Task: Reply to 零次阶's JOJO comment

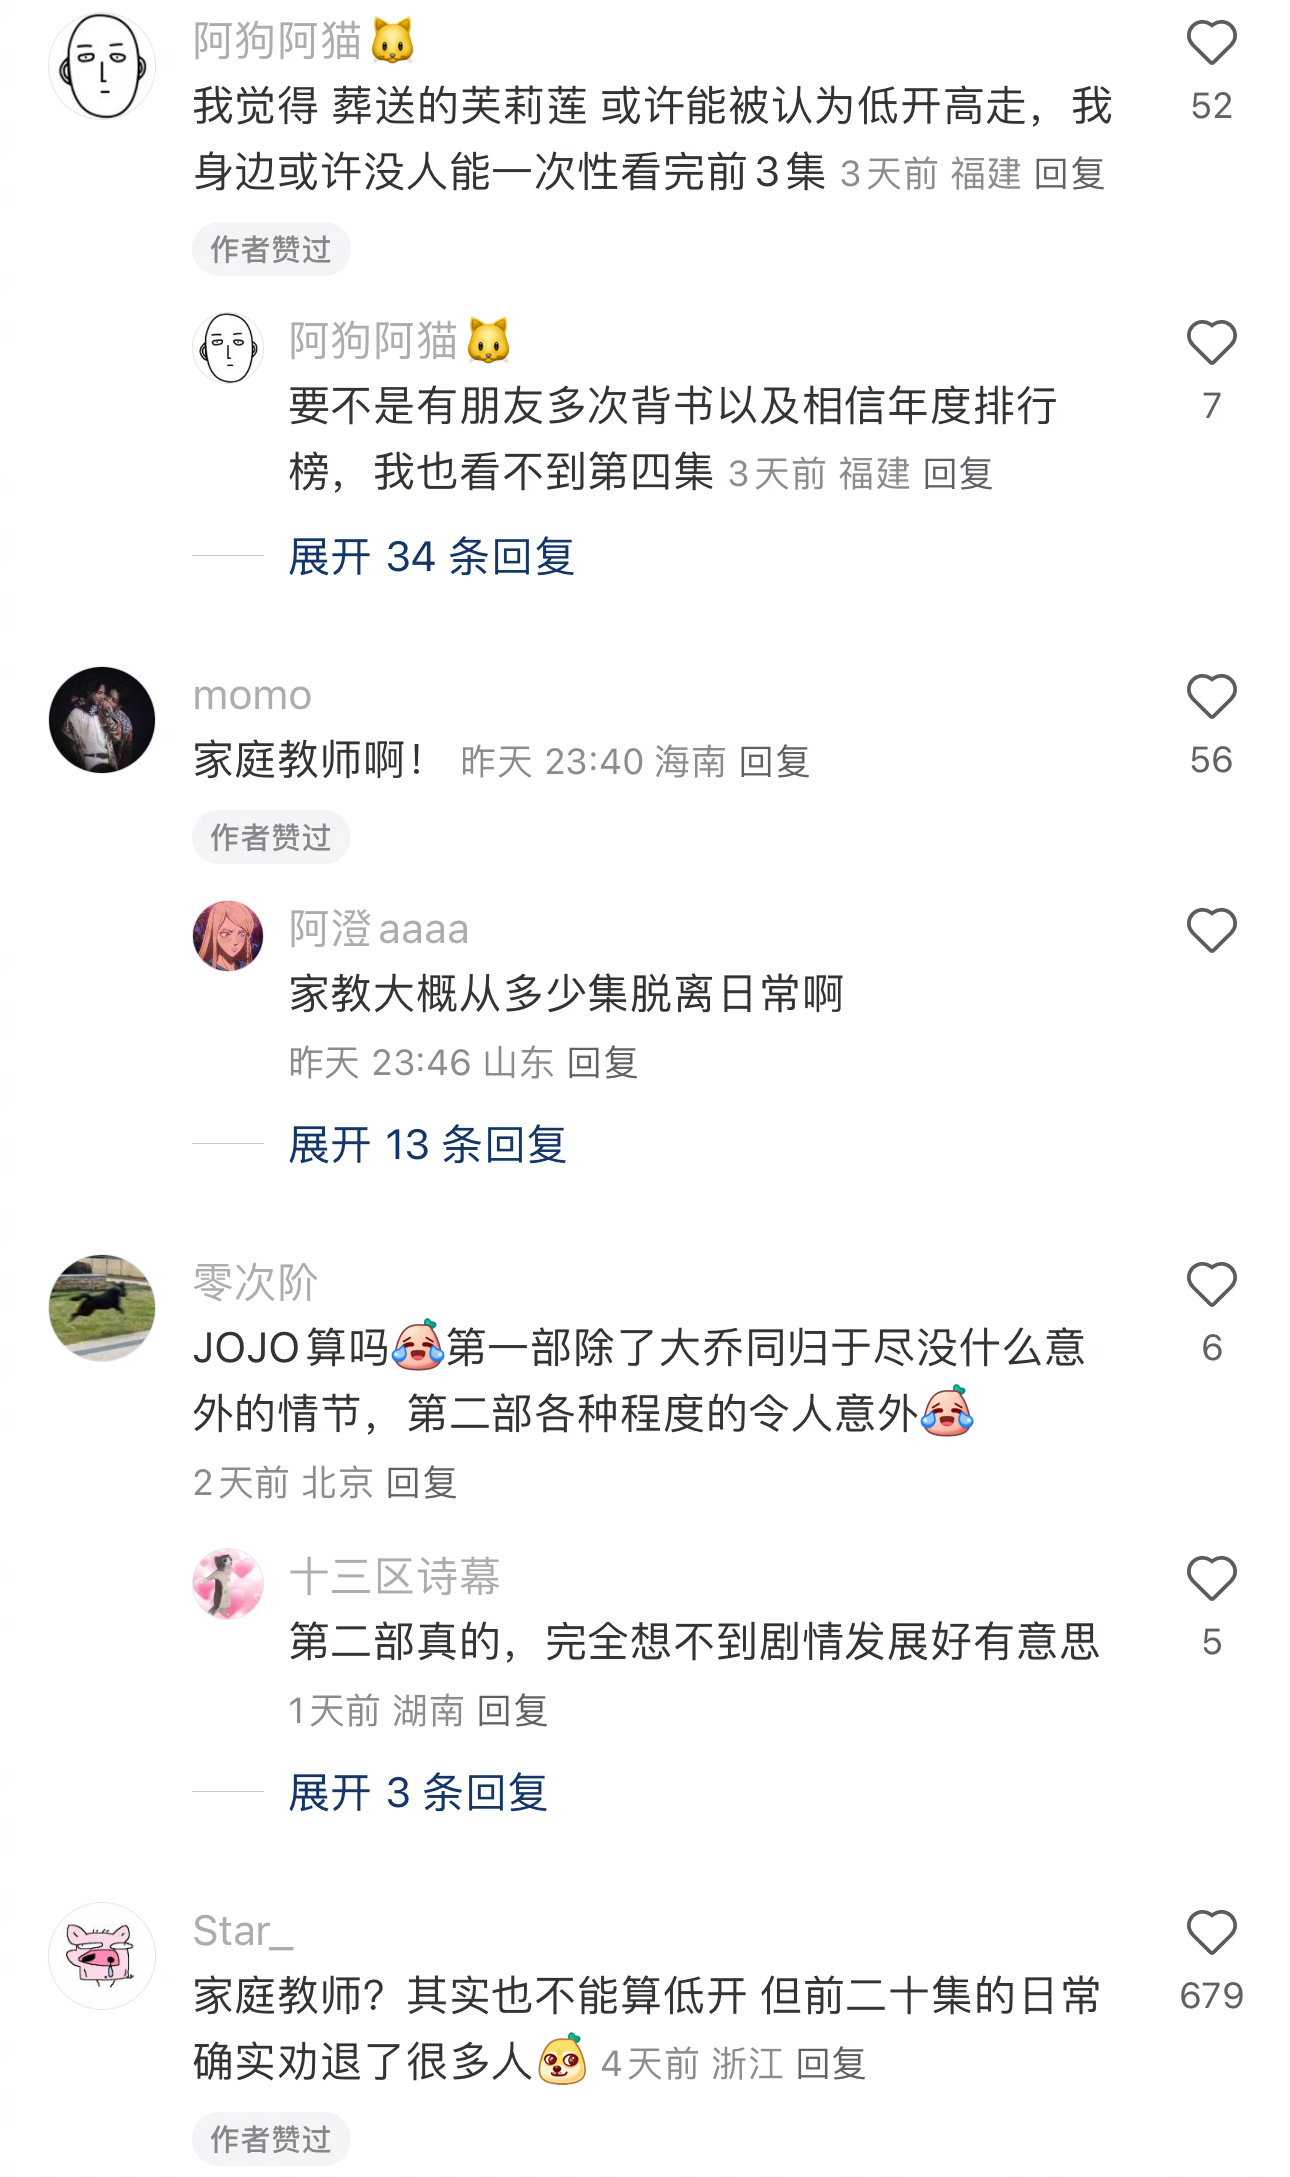Action: tap(421, 1482)
